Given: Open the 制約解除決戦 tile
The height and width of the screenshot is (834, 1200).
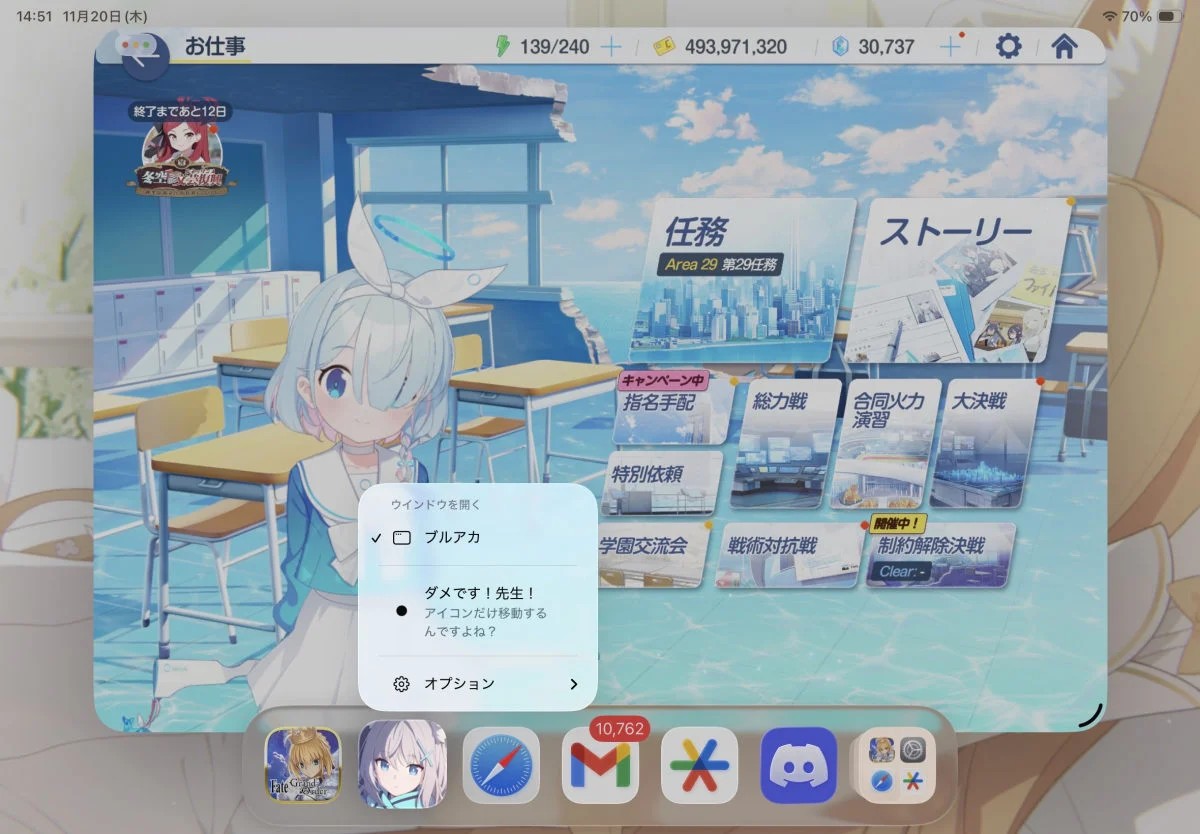Looking at the screenshot, I should coord(940,554).
